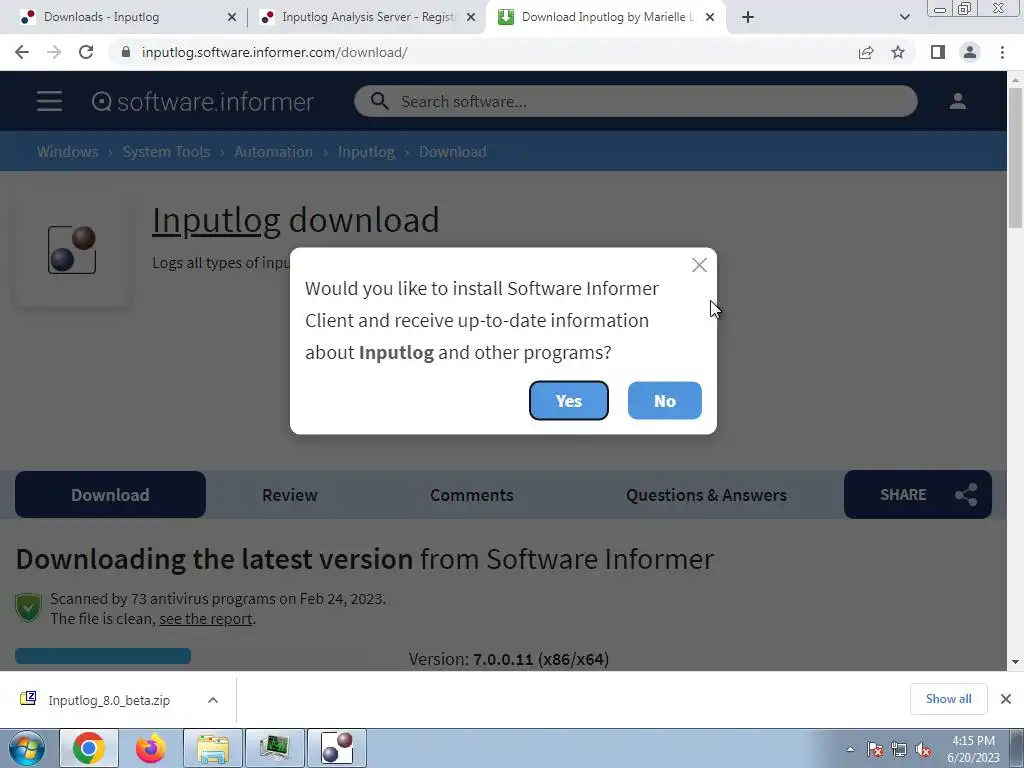Click the page vertical scrollbar thumb
The width and height of the screenshot is (1024, 768).
pyautogui.click(x=1015, y=157)
